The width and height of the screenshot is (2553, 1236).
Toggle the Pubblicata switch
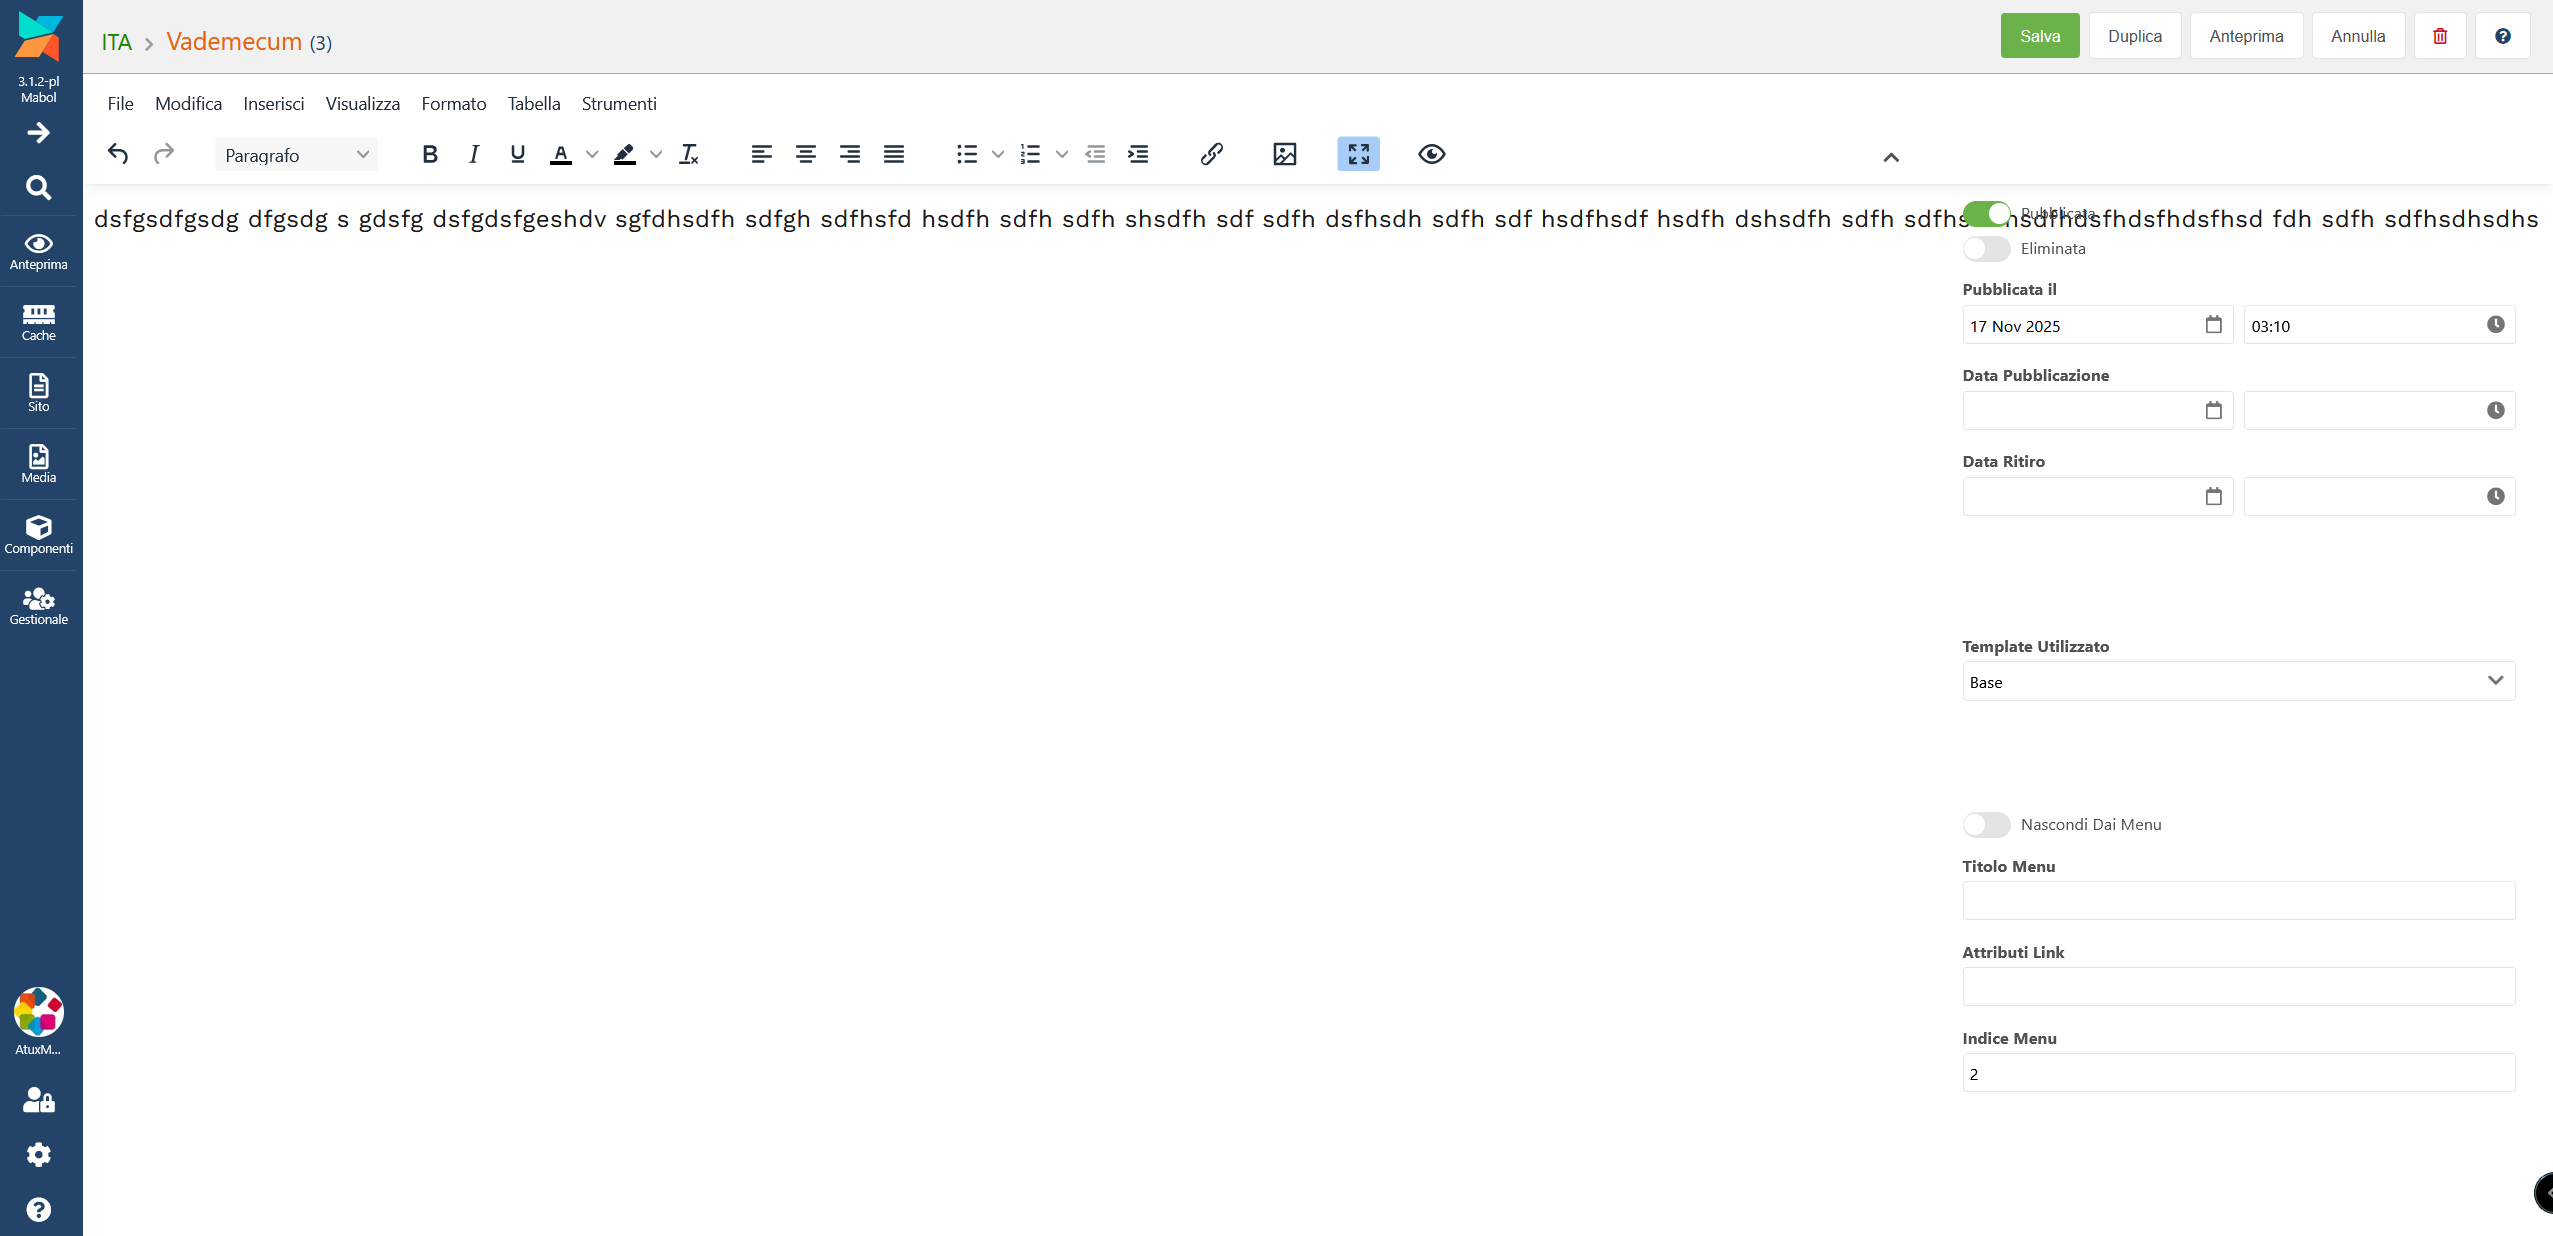pyautogui.click(x=1986, y=214)
